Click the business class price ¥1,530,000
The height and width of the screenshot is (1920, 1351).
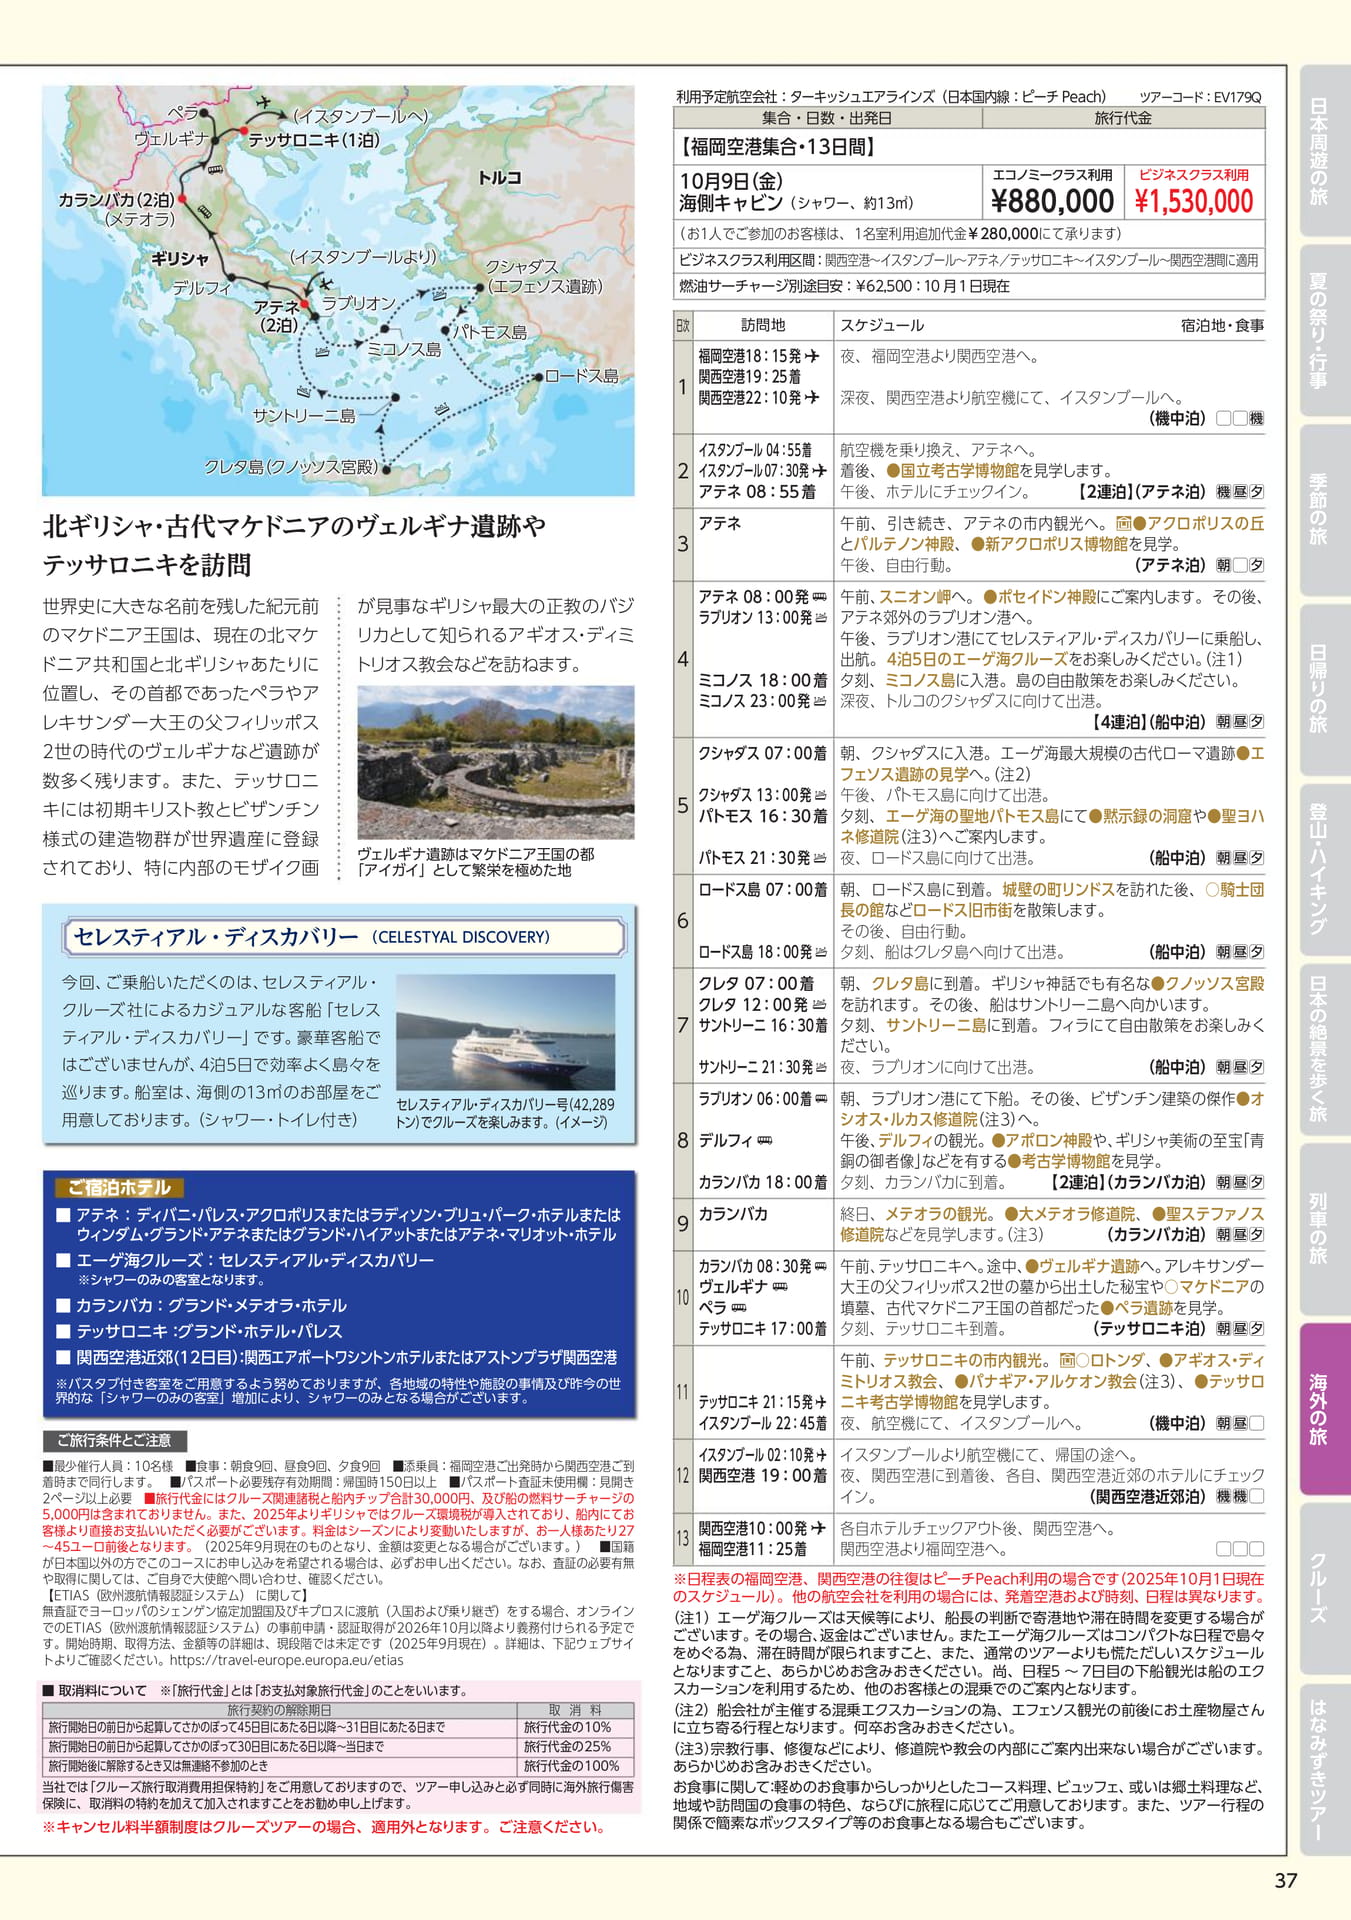(x=1194, y=201)
